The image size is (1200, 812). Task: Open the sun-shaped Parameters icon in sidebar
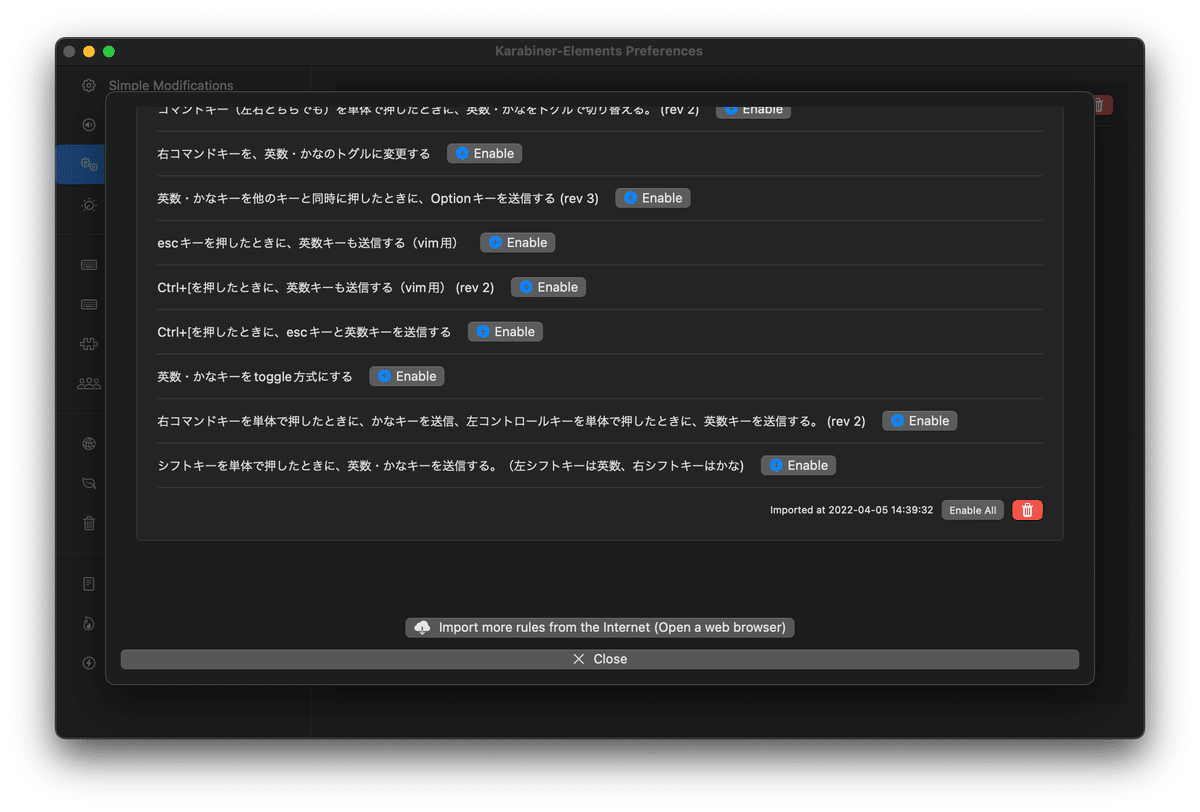[x=89, y=204]
